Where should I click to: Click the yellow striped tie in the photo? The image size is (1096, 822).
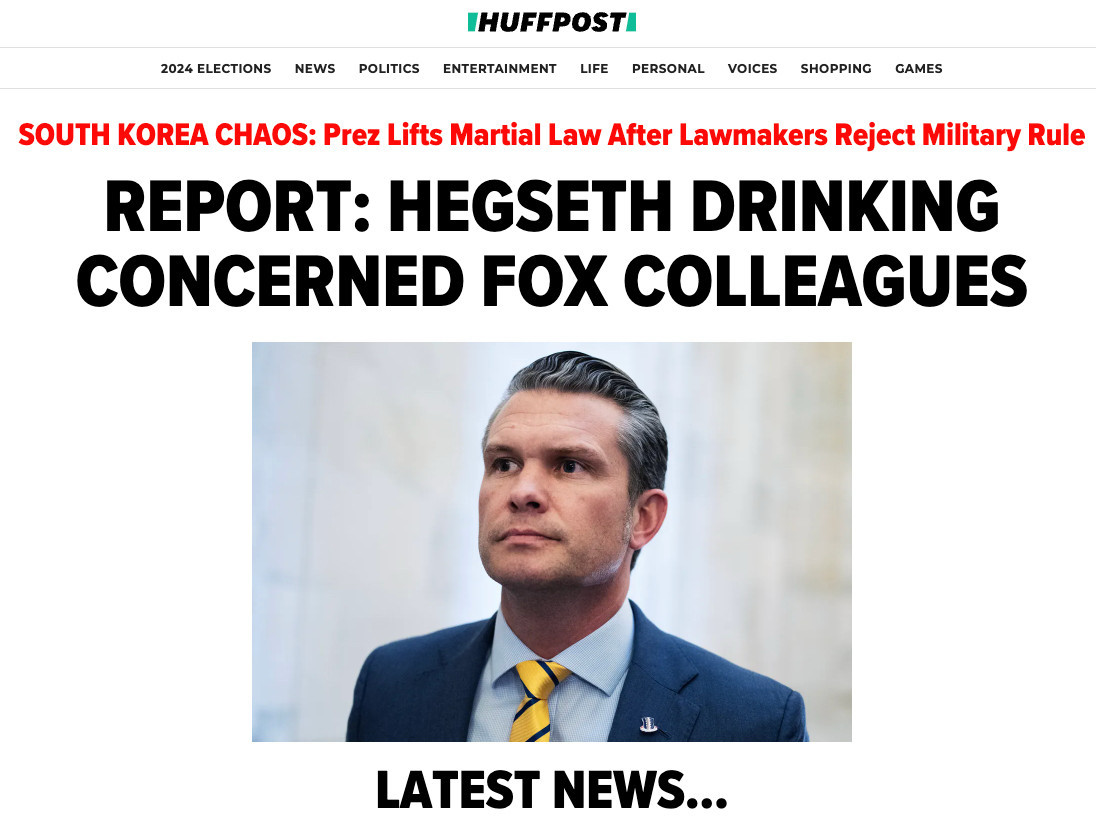536,701
